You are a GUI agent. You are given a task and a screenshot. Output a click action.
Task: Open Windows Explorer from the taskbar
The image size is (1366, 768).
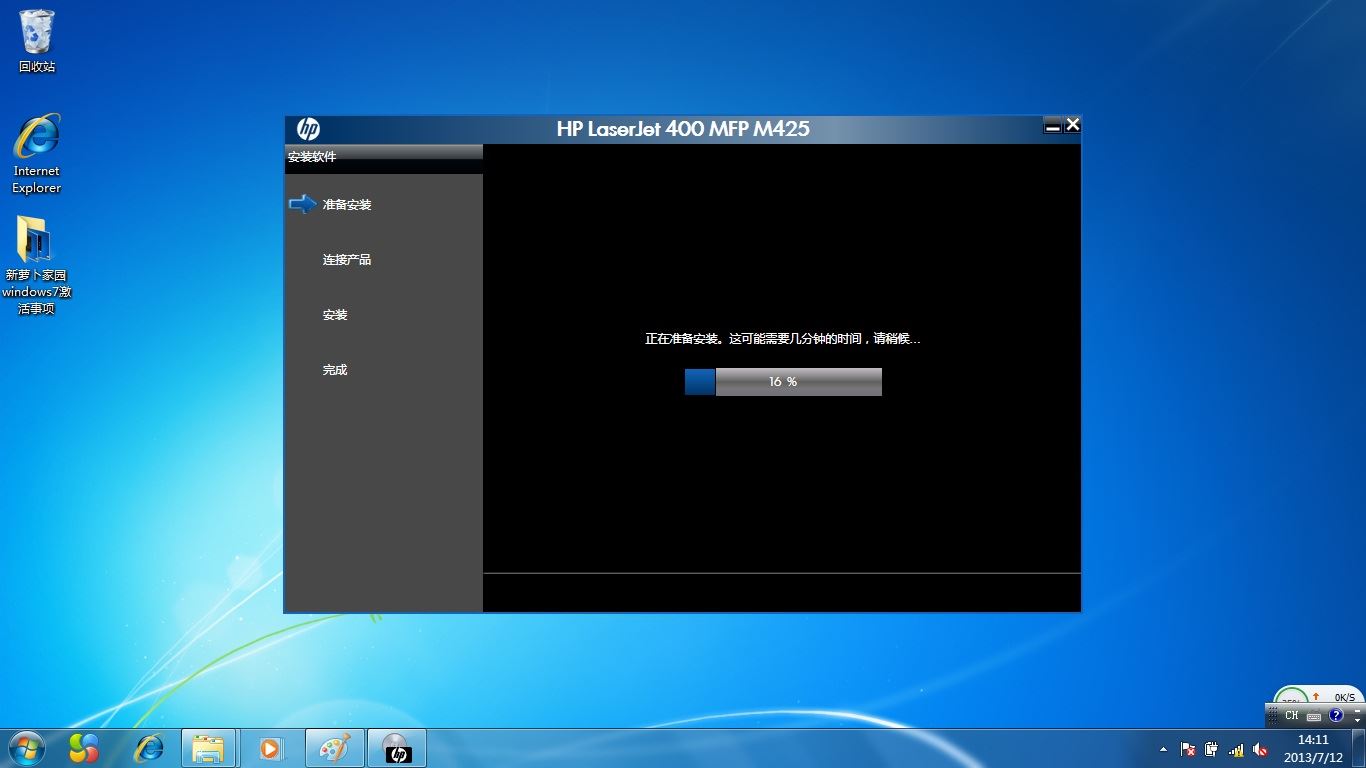[209, 748]
